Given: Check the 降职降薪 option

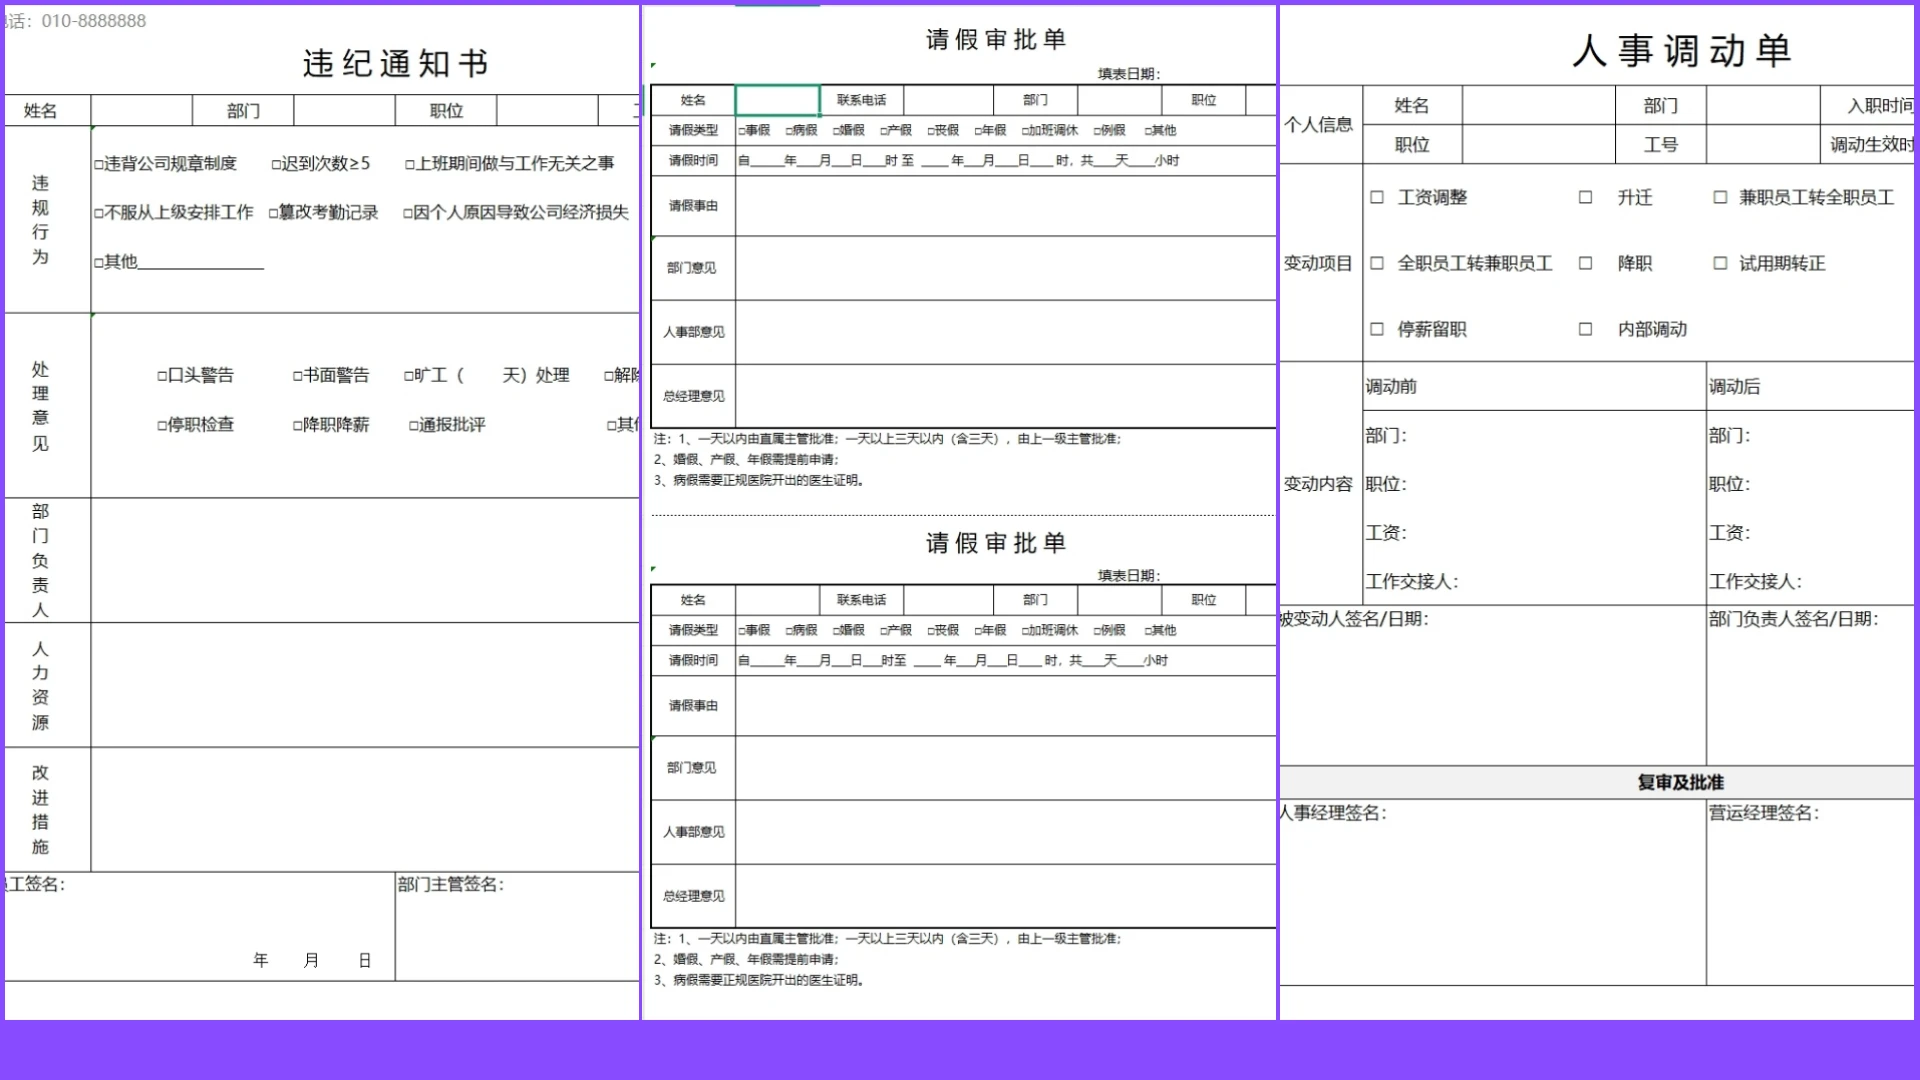Looking at the screenshot, I should pos(298,425).
